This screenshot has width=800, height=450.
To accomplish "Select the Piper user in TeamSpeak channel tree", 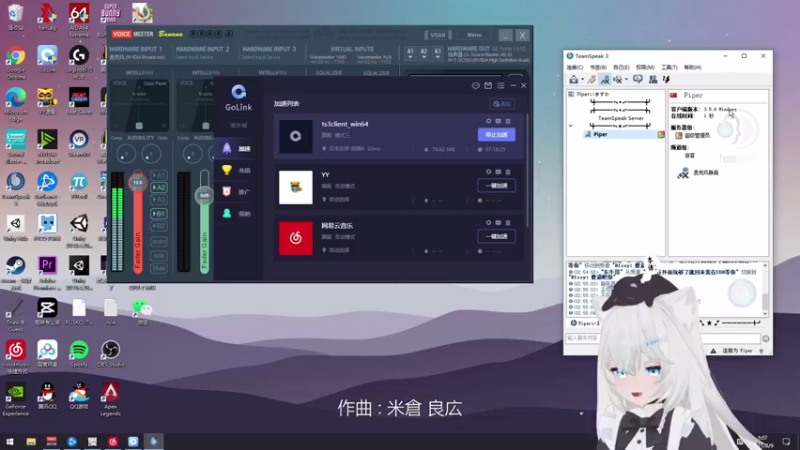I will click(x=624, y=135).
